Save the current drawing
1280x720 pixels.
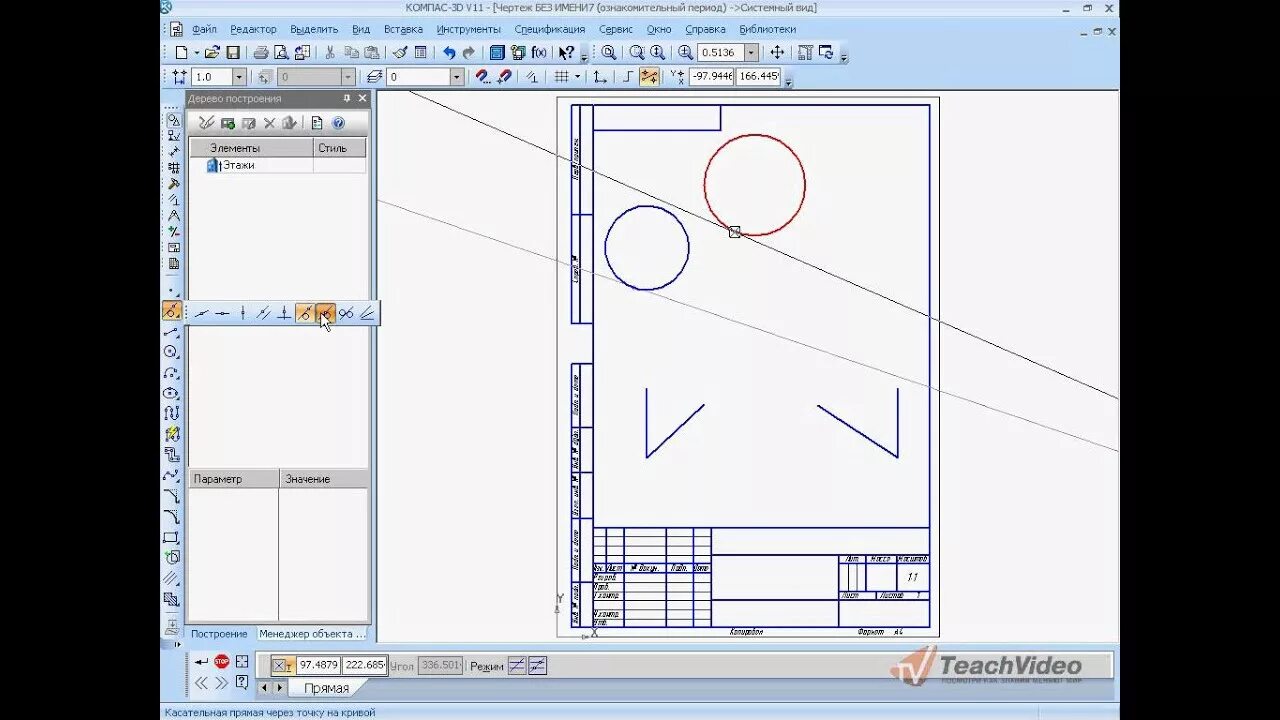click(233, 52)
